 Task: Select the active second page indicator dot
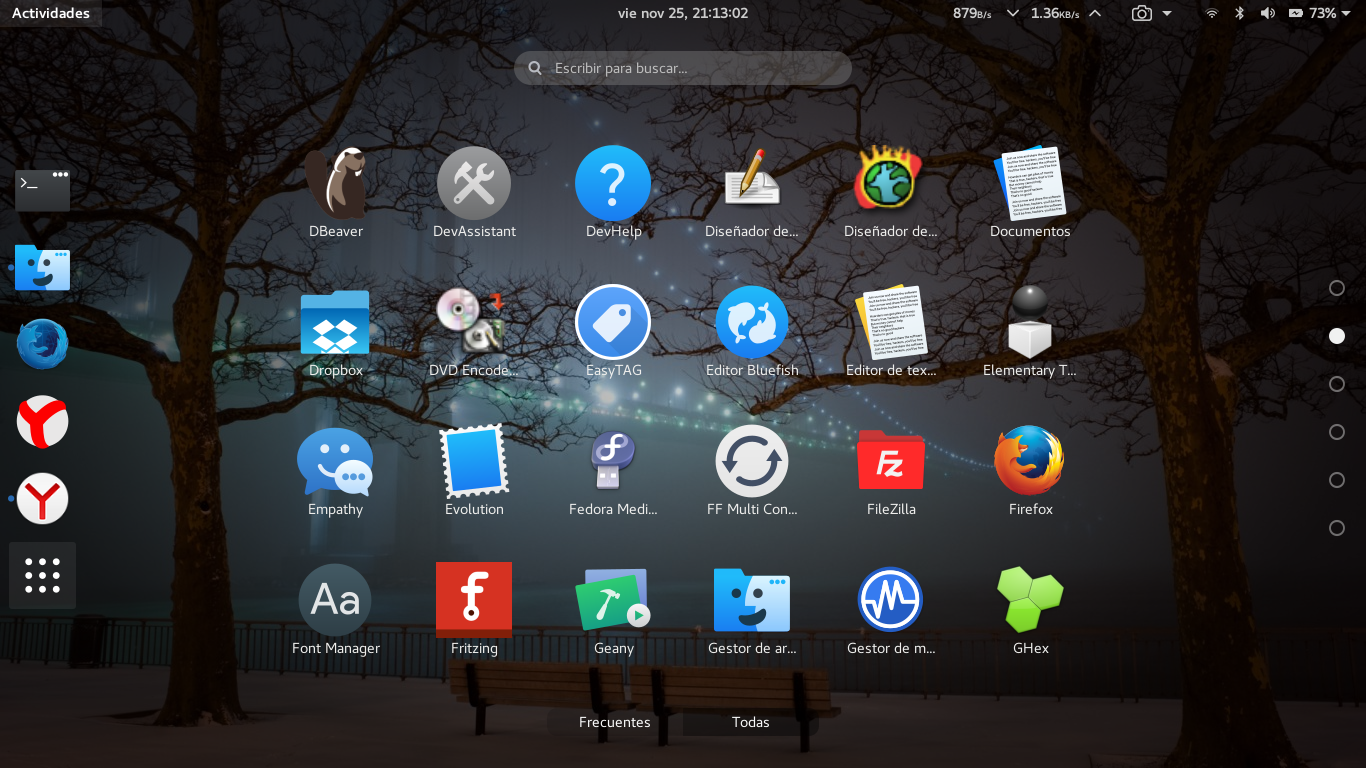(x=1337, y=336)
